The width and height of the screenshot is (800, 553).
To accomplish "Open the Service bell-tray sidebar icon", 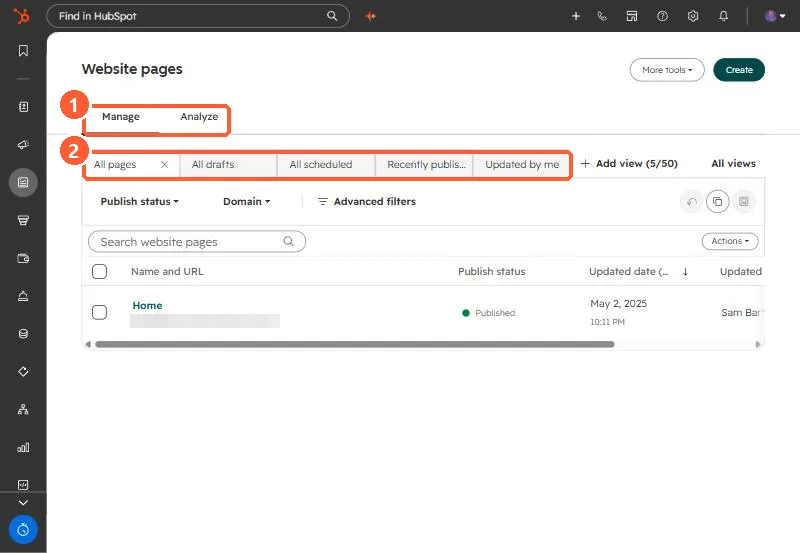I will 23,296.
